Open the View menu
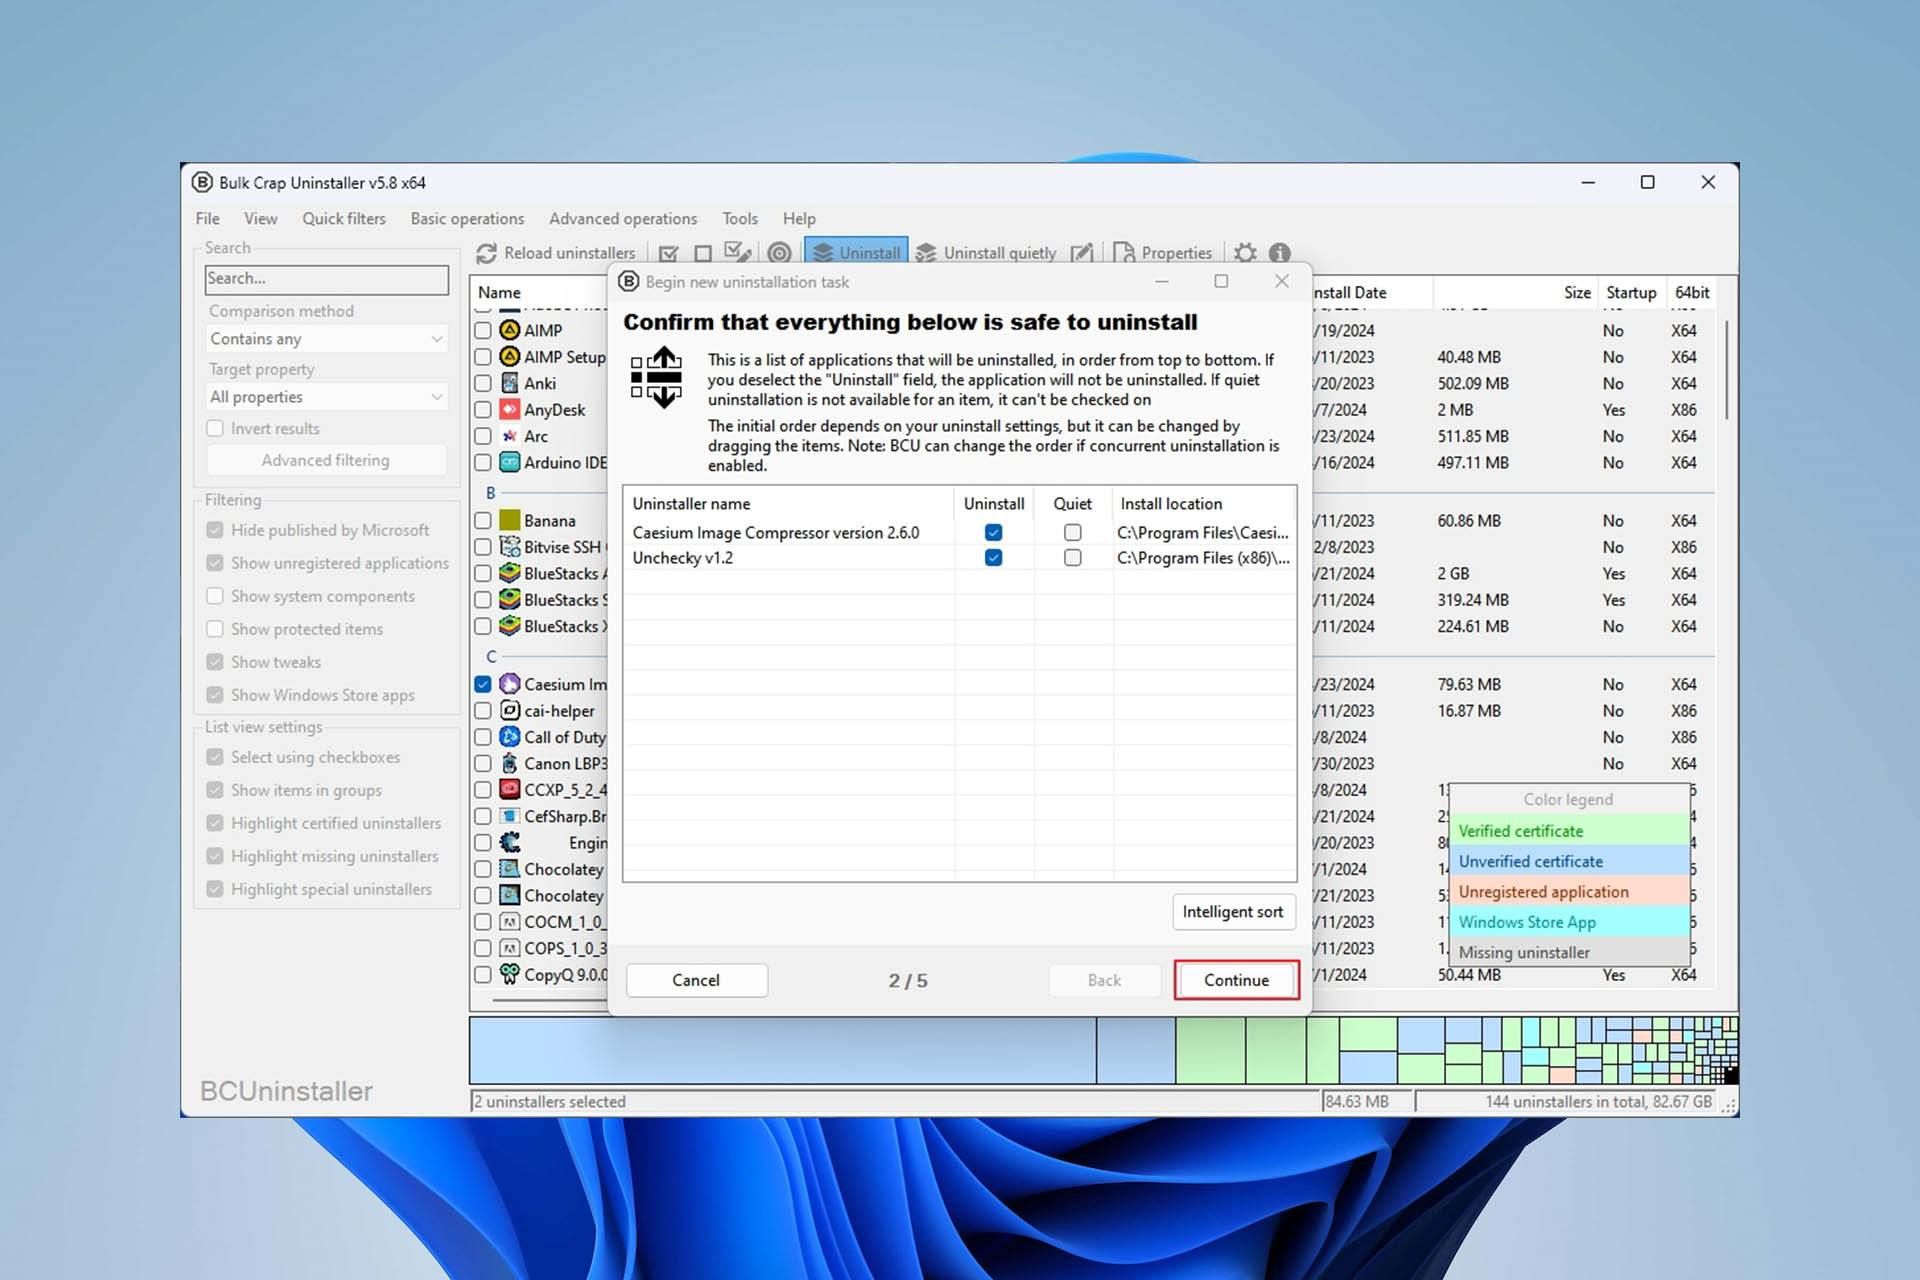Screen dimensions: 1920x1280 (x=261, y=218)
